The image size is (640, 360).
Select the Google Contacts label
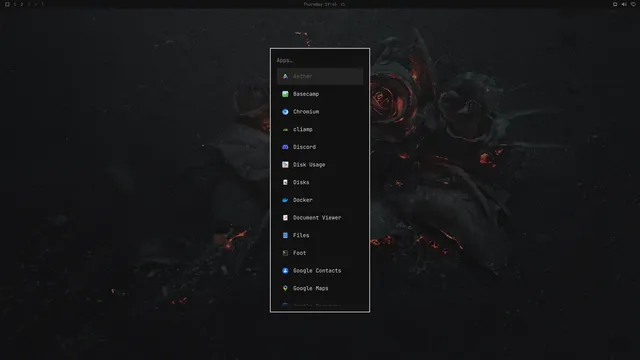pyautogui.click(x=317, y=271)
